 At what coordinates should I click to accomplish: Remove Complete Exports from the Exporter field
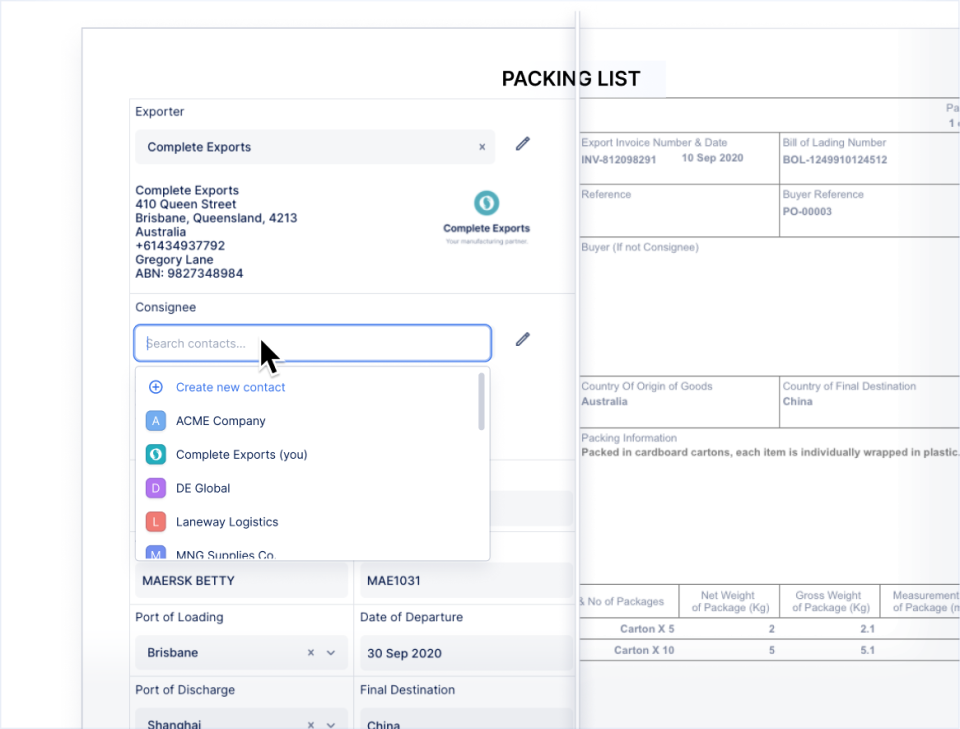coord(481,147)
